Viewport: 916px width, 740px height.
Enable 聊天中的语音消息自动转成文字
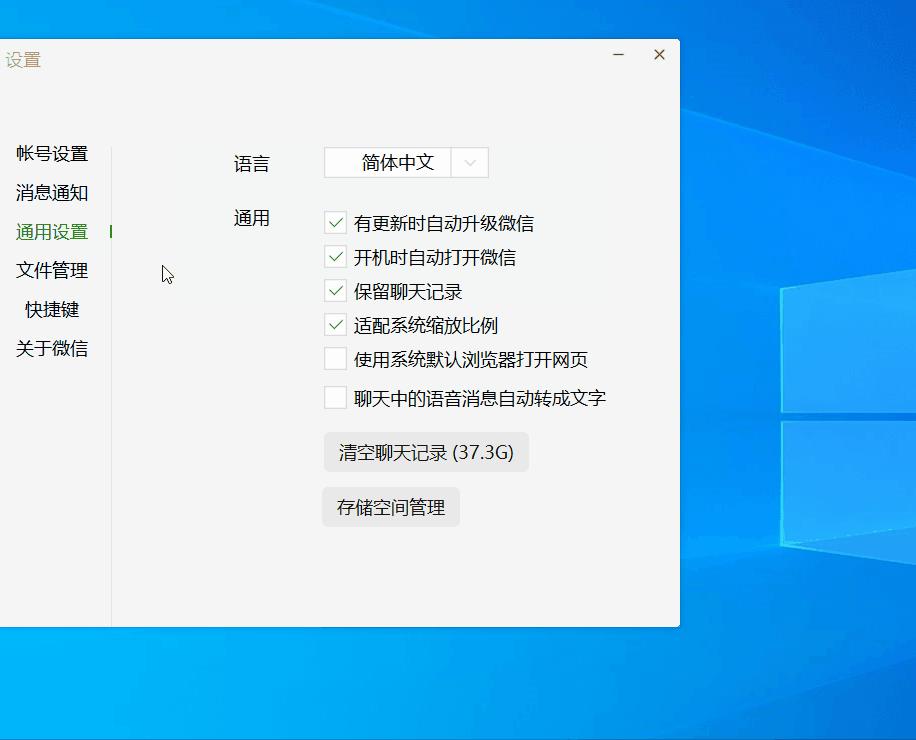click(x=335, y=396)
